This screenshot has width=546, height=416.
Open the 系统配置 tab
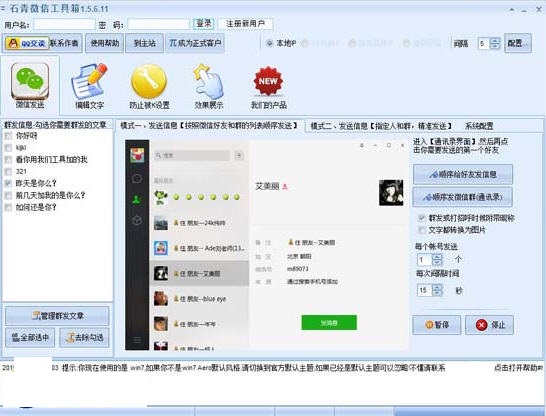tap(479, 126)
